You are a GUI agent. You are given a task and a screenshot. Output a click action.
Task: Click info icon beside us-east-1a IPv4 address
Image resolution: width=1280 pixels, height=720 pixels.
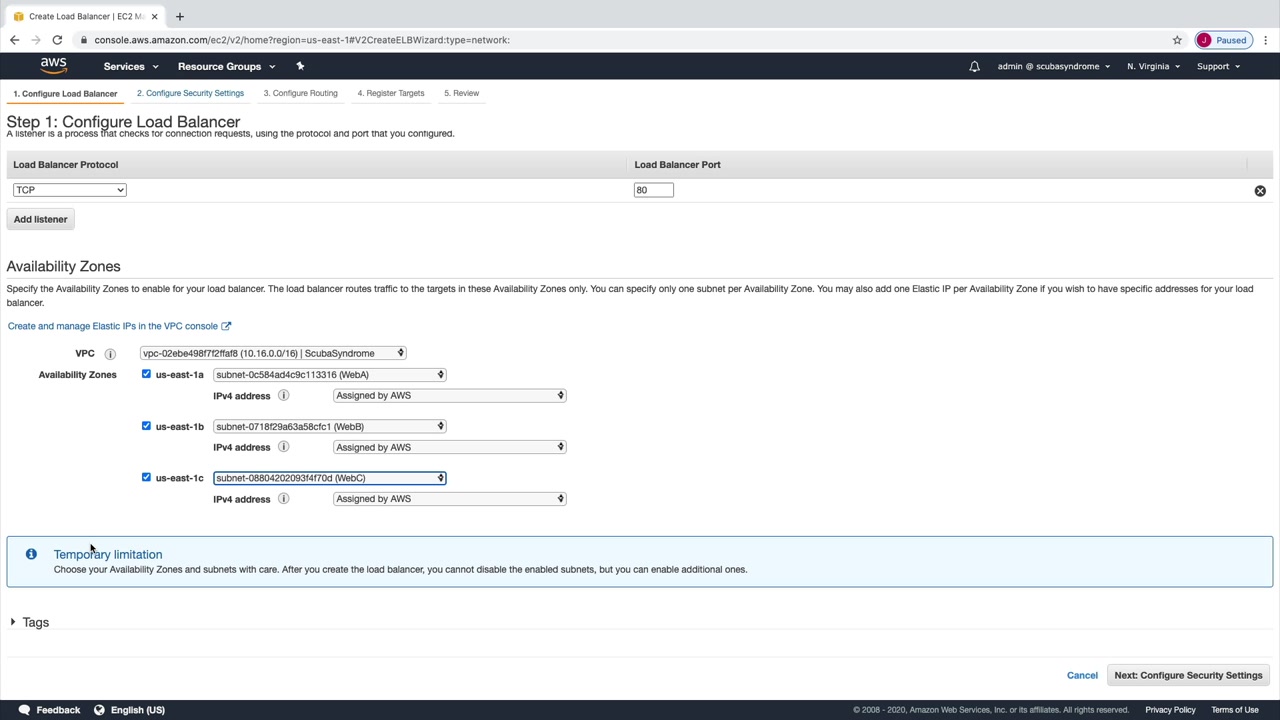pyautogui.click(x=283, y=395)
